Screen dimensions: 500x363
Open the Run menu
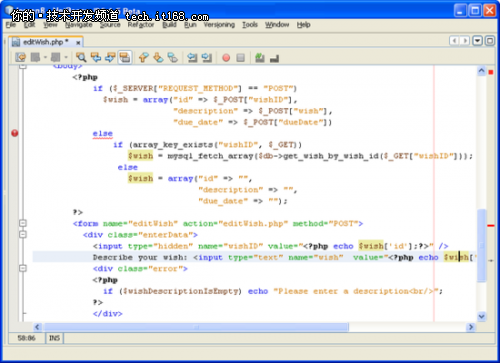(x=190, y=25)
